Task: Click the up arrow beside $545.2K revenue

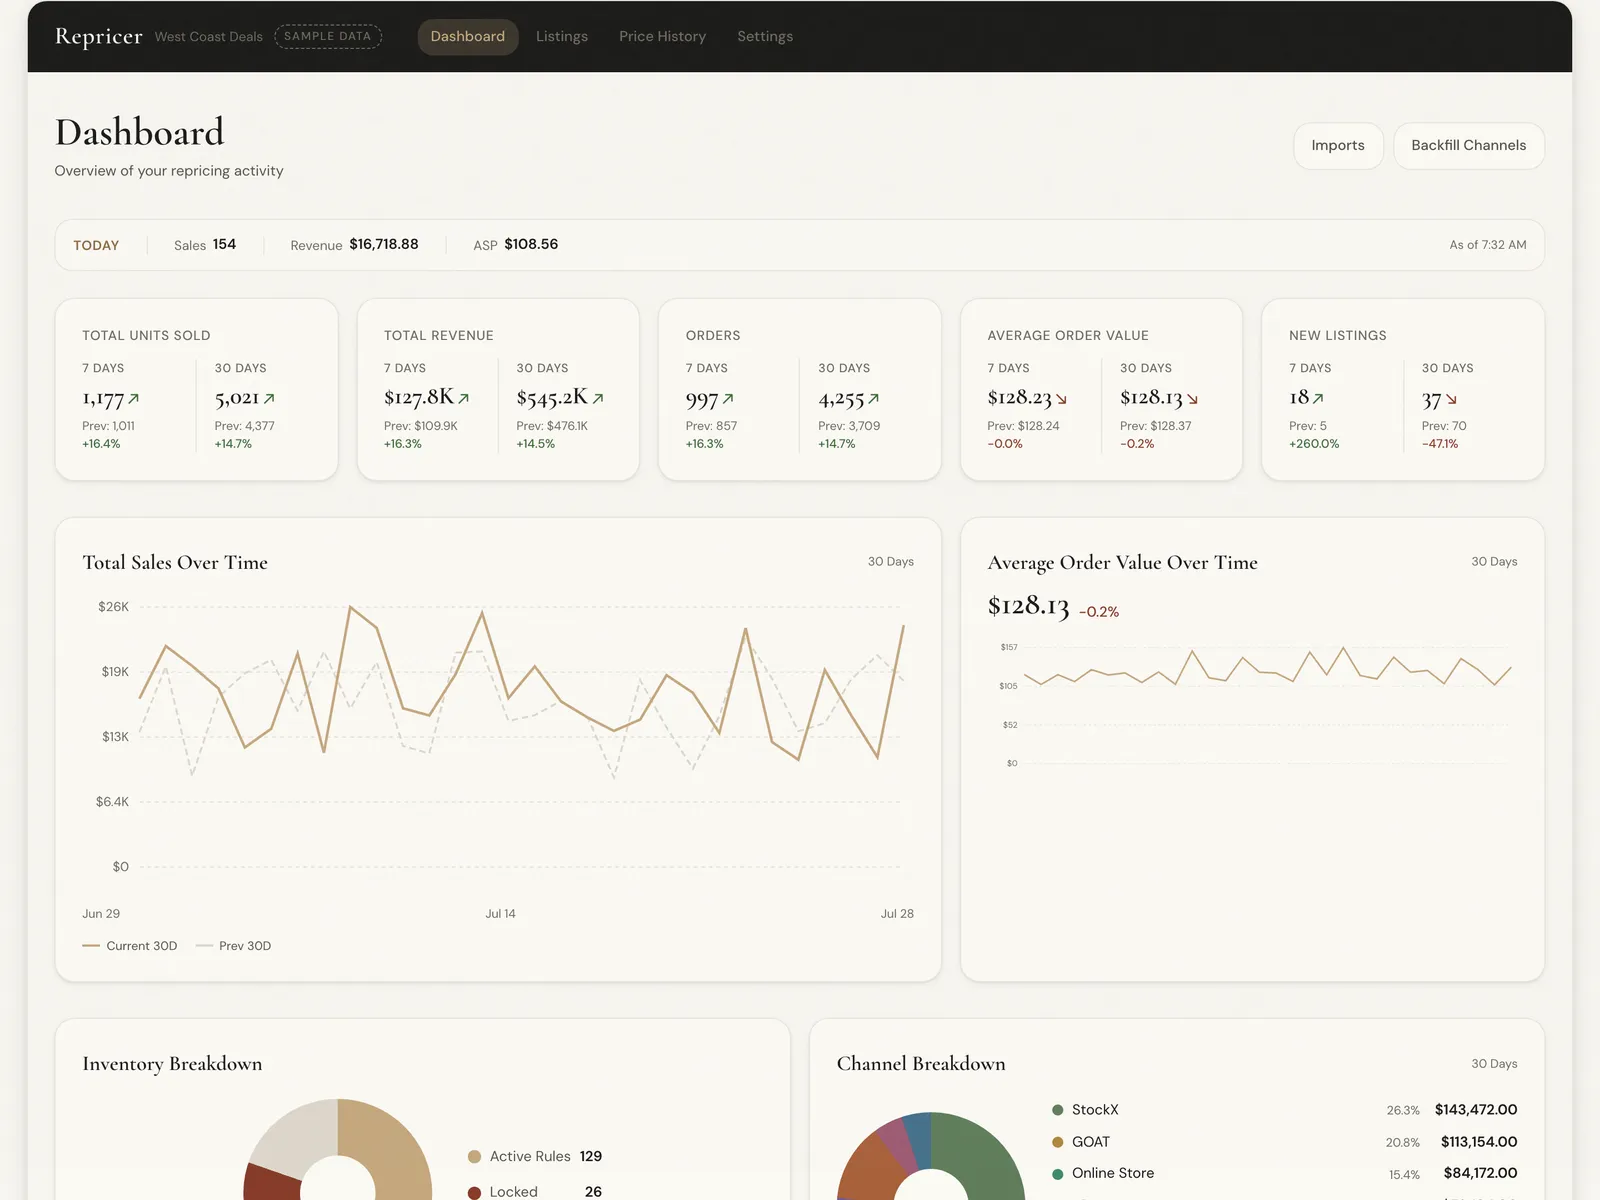Action: (x=598, y=399)
